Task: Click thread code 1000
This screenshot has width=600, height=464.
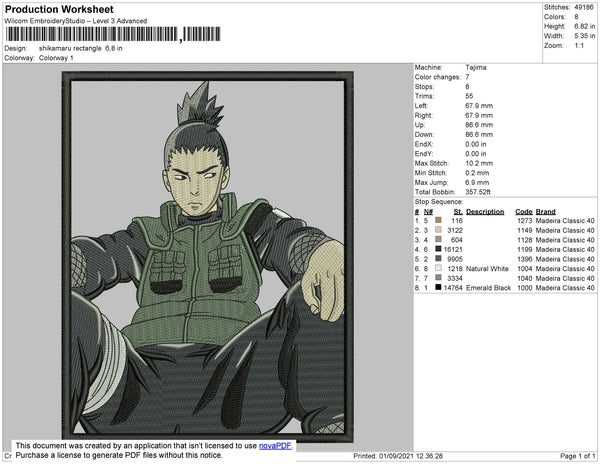Action: pyautogui.click(x=525, y=287)
